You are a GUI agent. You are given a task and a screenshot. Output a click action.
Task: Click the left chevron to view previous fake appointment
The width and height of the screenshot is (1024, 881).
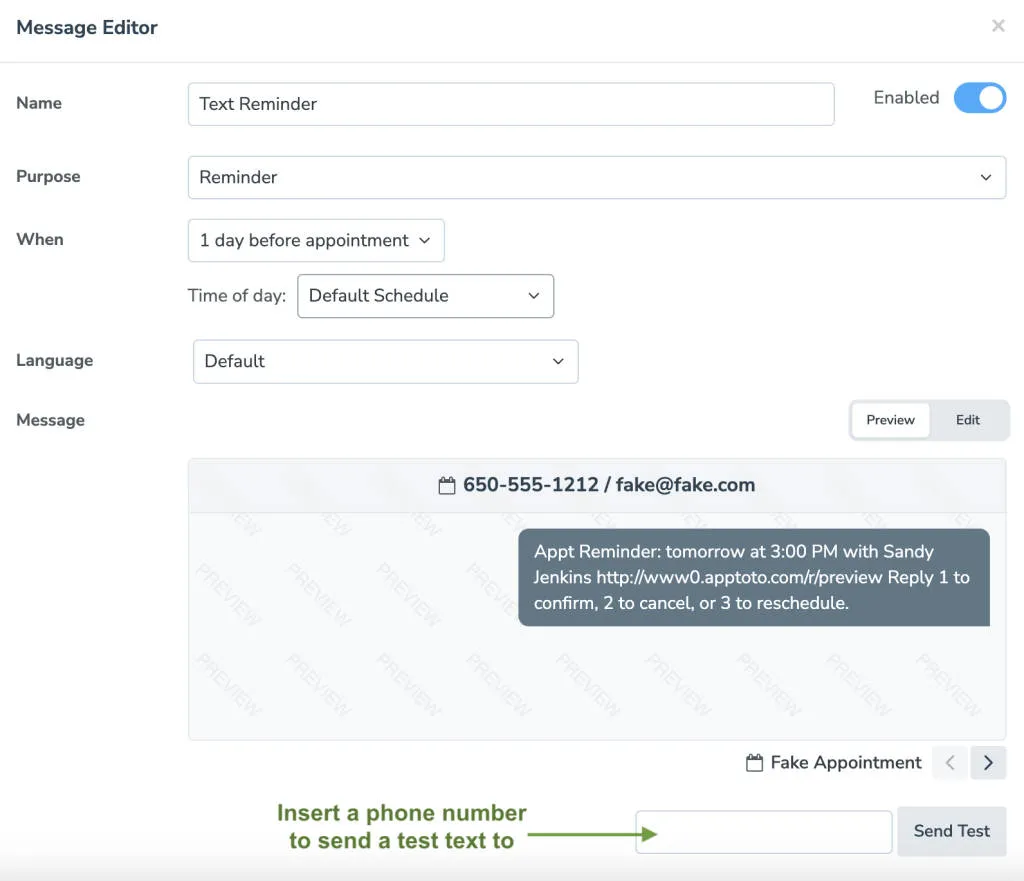949,762
